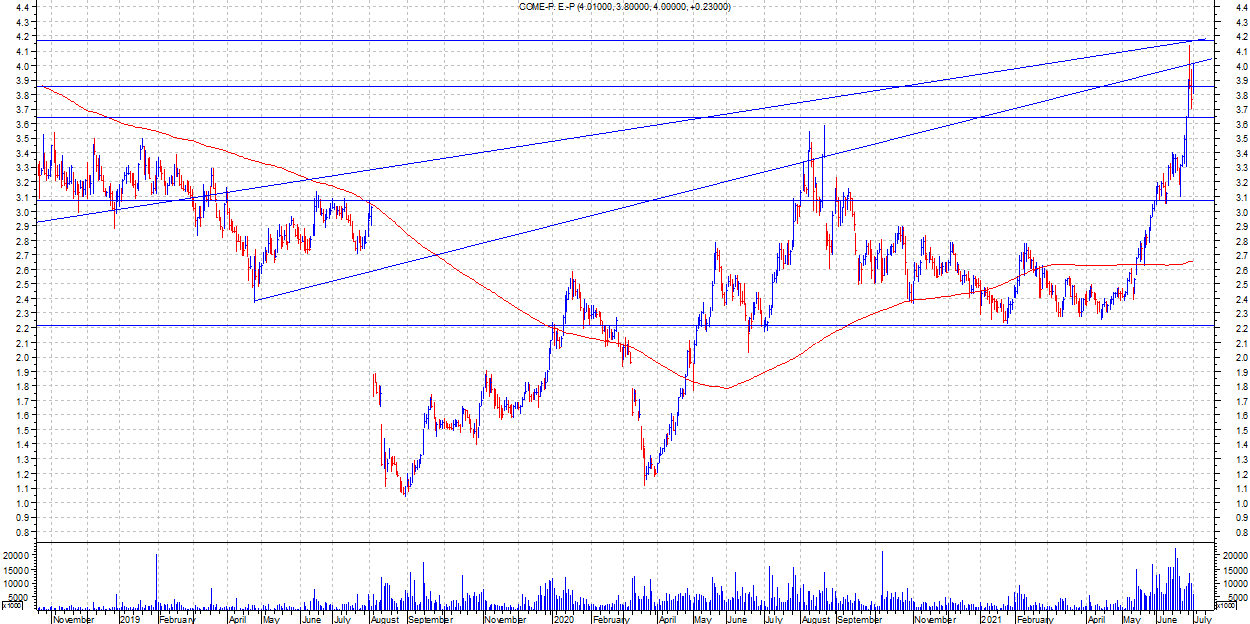Image resolution: width=1250 pixels, height=624 pixels.
Task: Click the leftmost November label on time axis
Action: (73, 619)
